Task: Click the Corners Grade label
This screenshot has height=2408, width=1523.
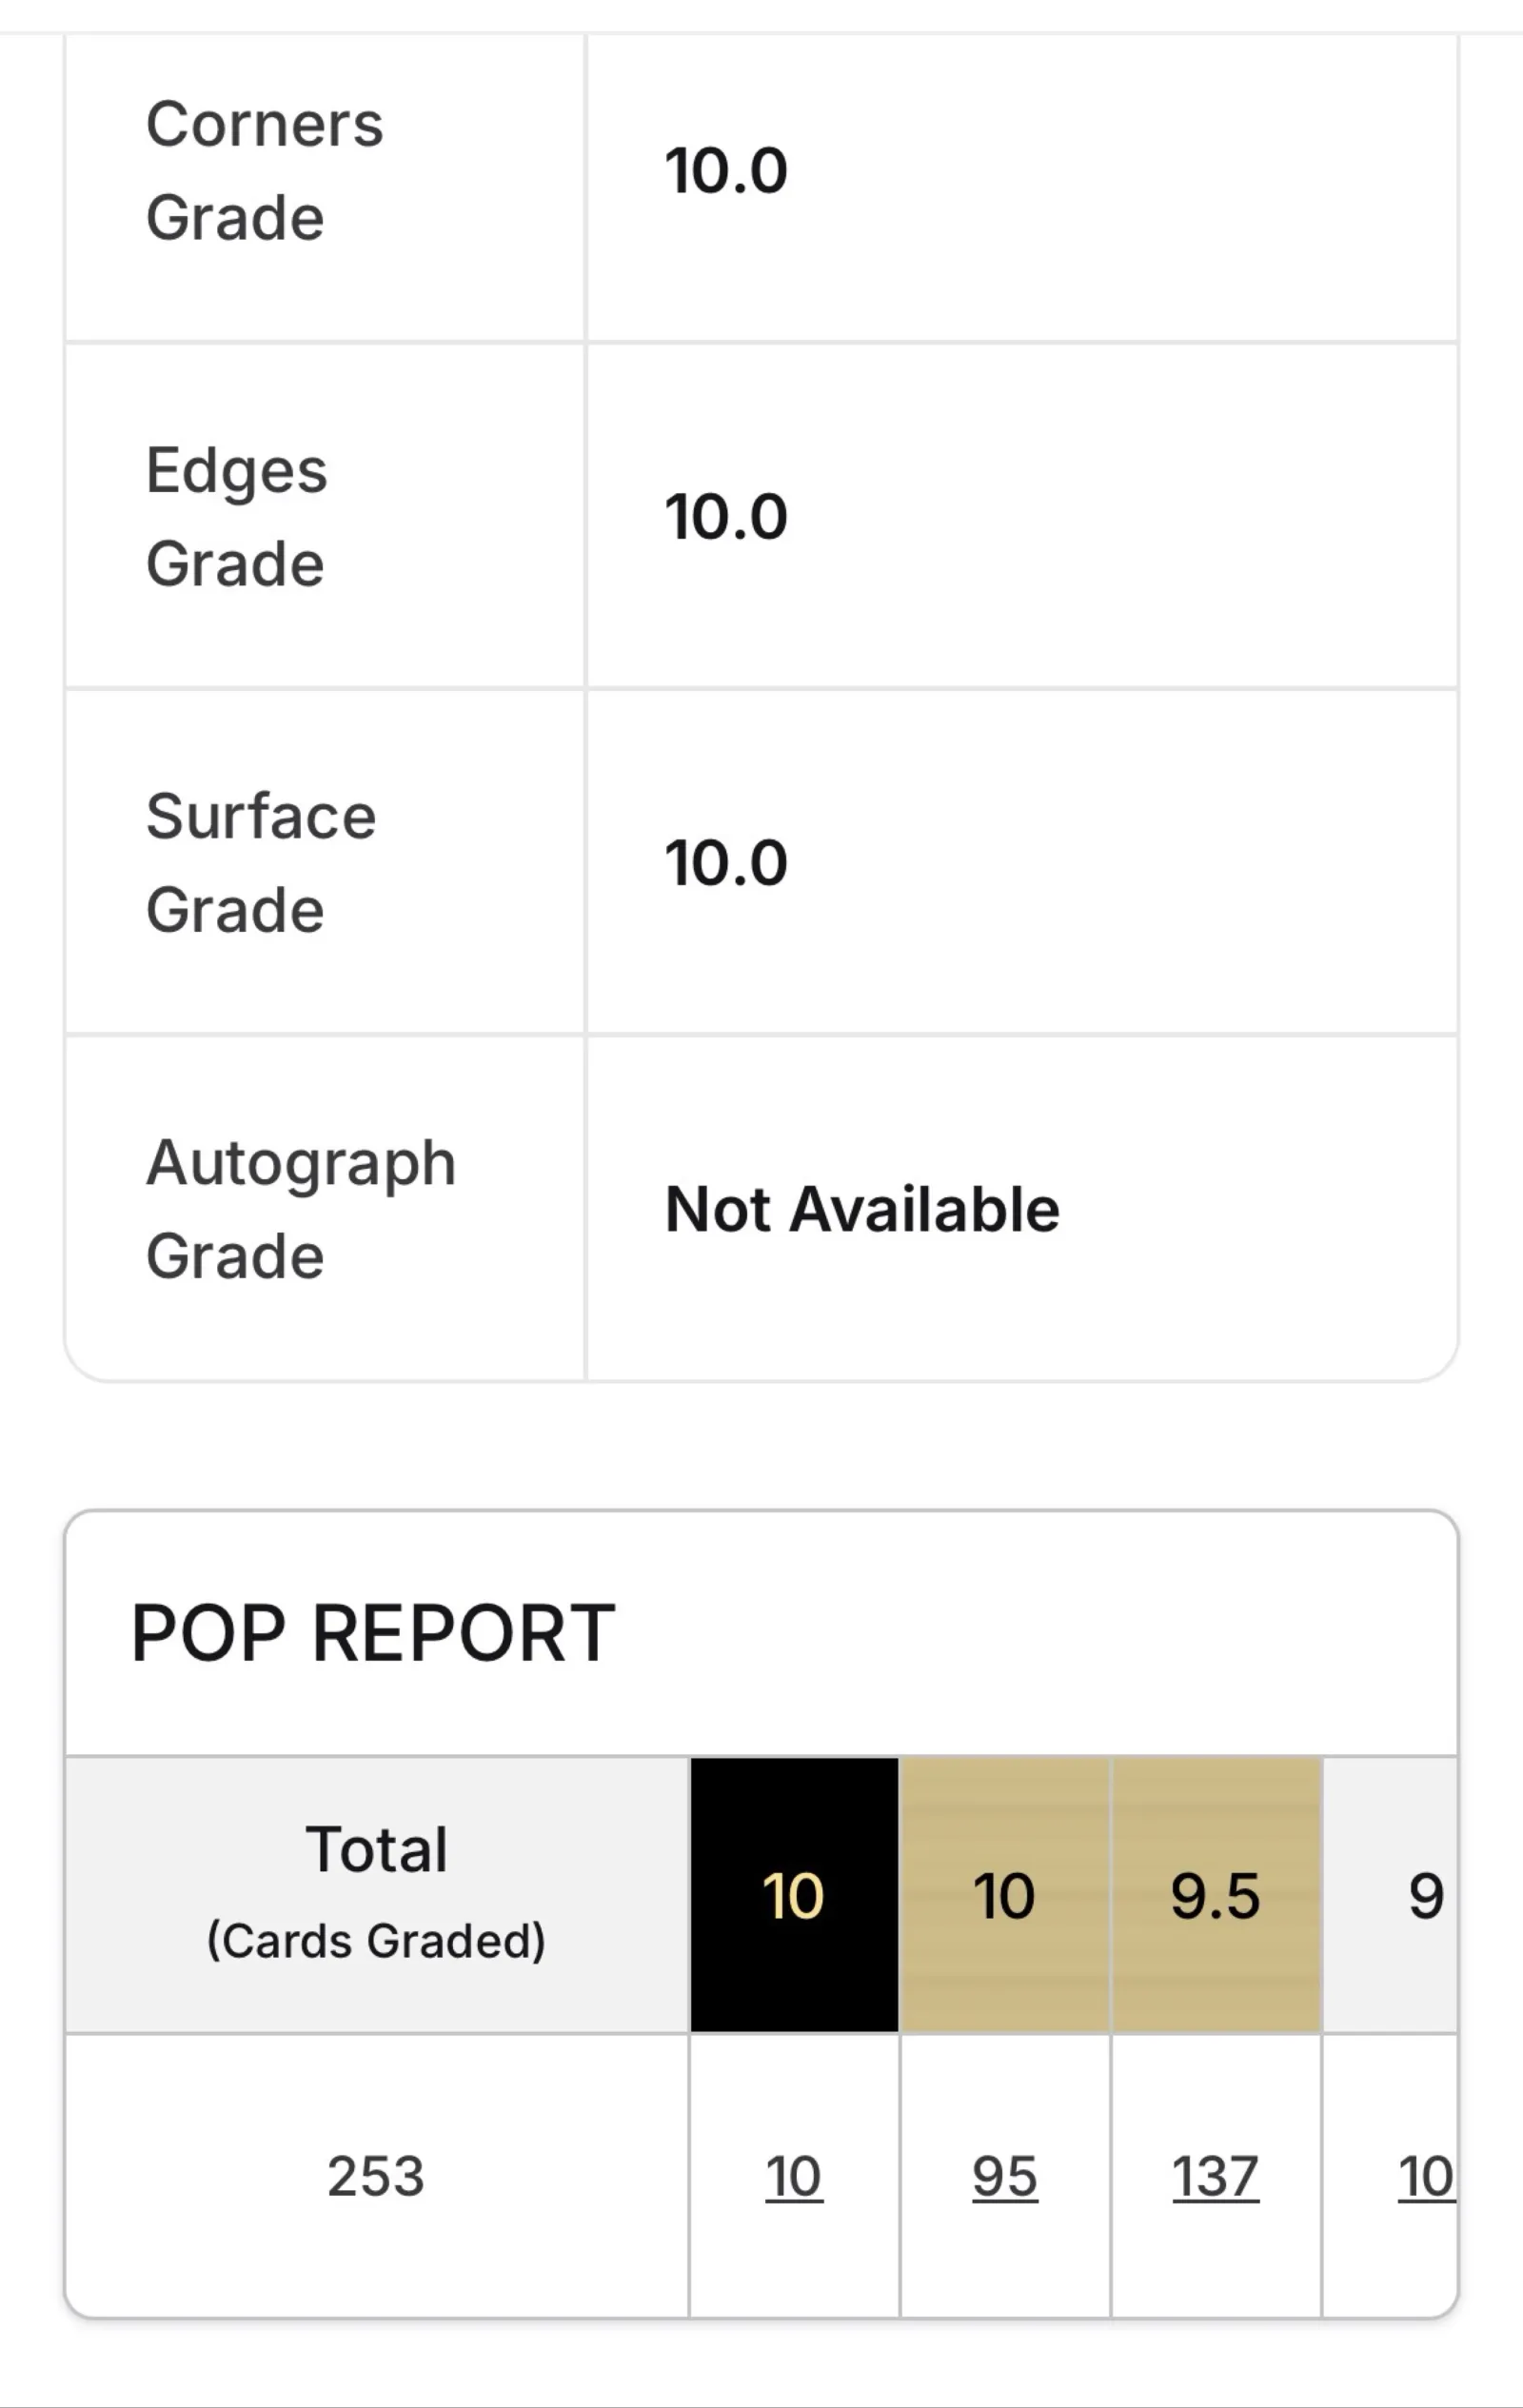Action: [265, 170]
